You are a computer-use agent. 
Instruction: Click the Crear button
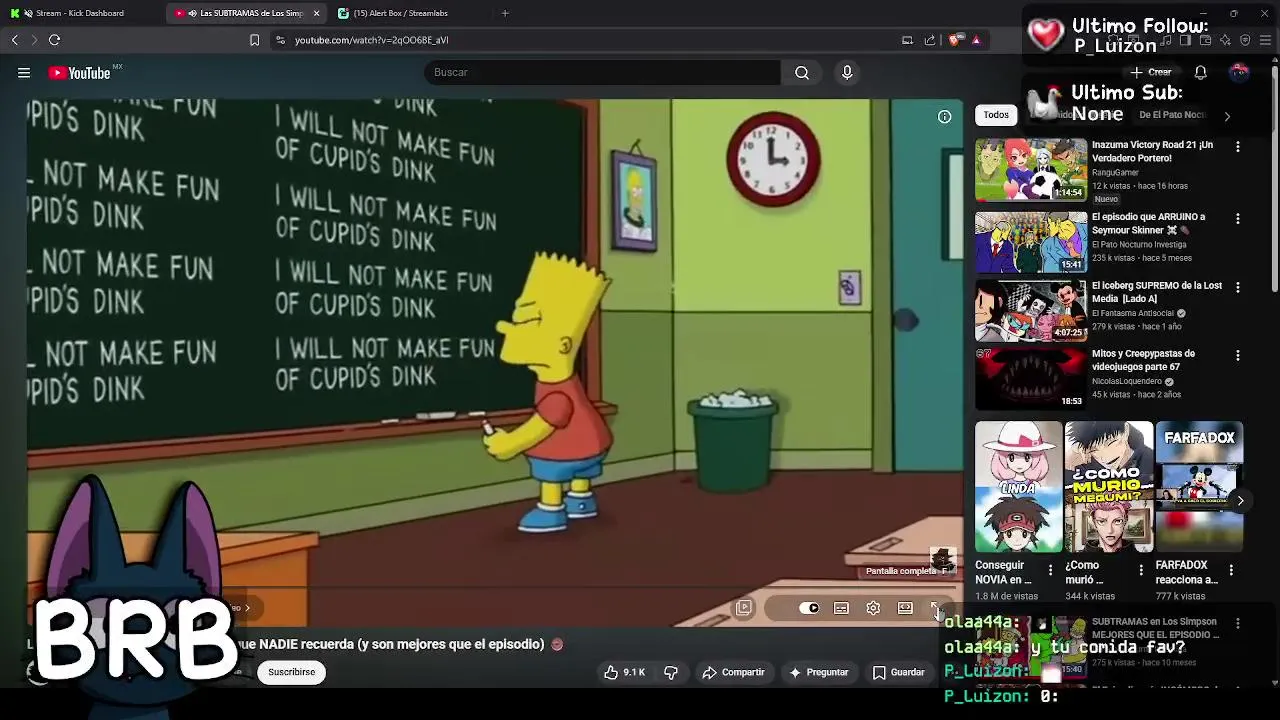[1151, 72]
